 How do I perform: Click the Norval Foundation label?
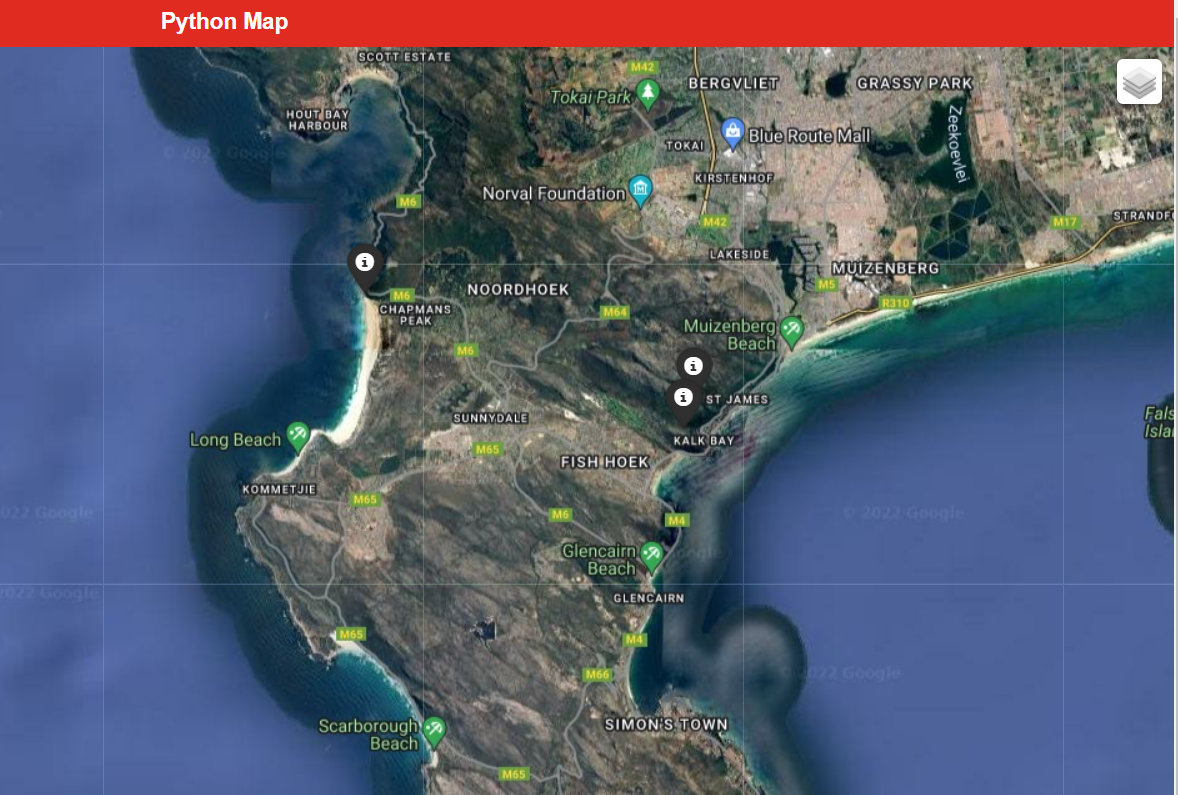(x=554, y=192)
